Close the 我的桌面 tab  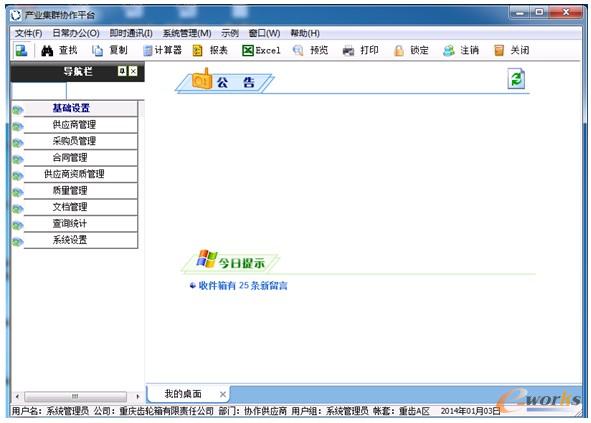pos(223,394)
